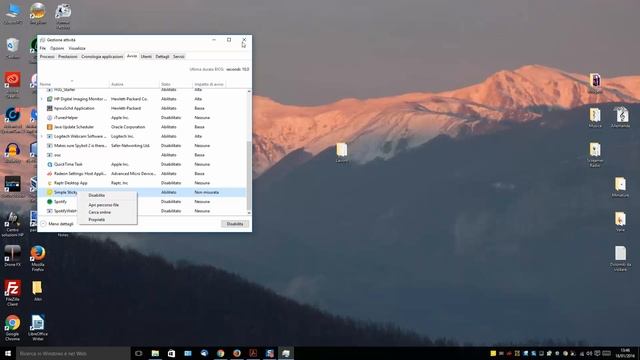The image size is (640, 360).
Task: Open the headphones app desktop icon
Action: pyautogui.click(x=13, y=153)
